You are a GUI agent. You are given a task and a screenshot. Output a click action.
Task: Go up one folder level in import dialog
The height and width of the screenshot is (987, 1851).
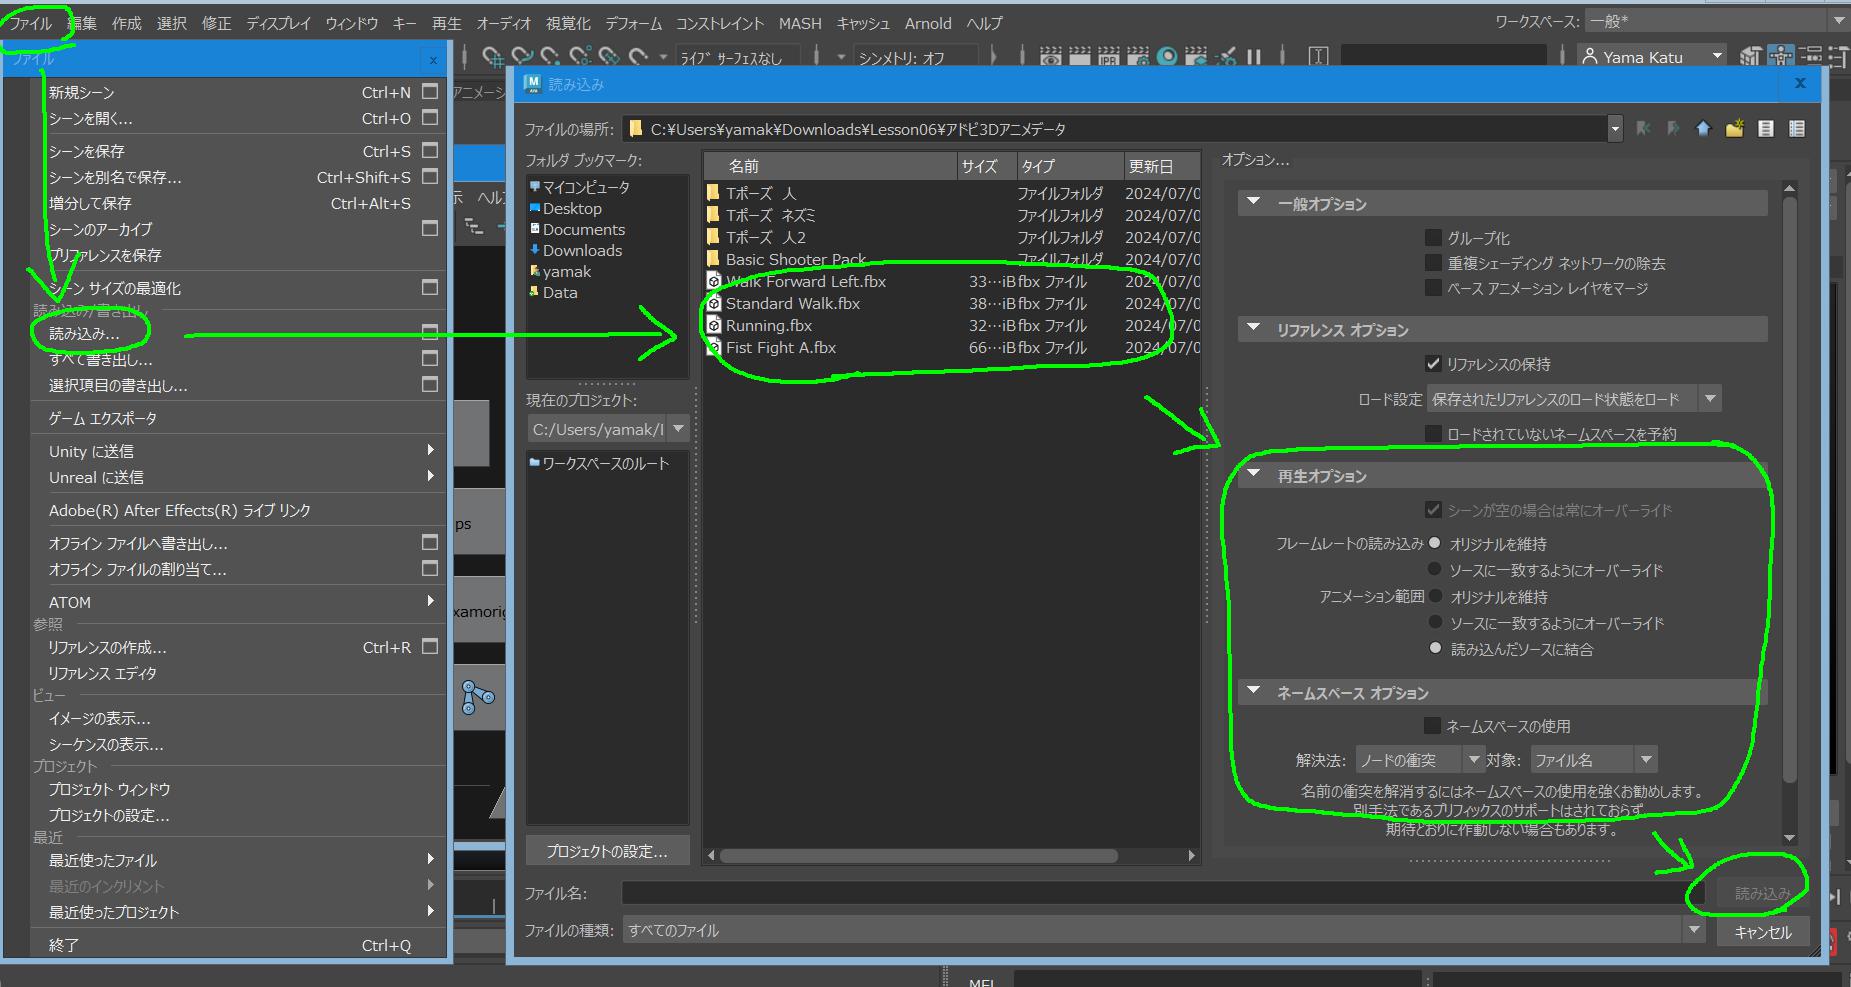point(1703,128)
